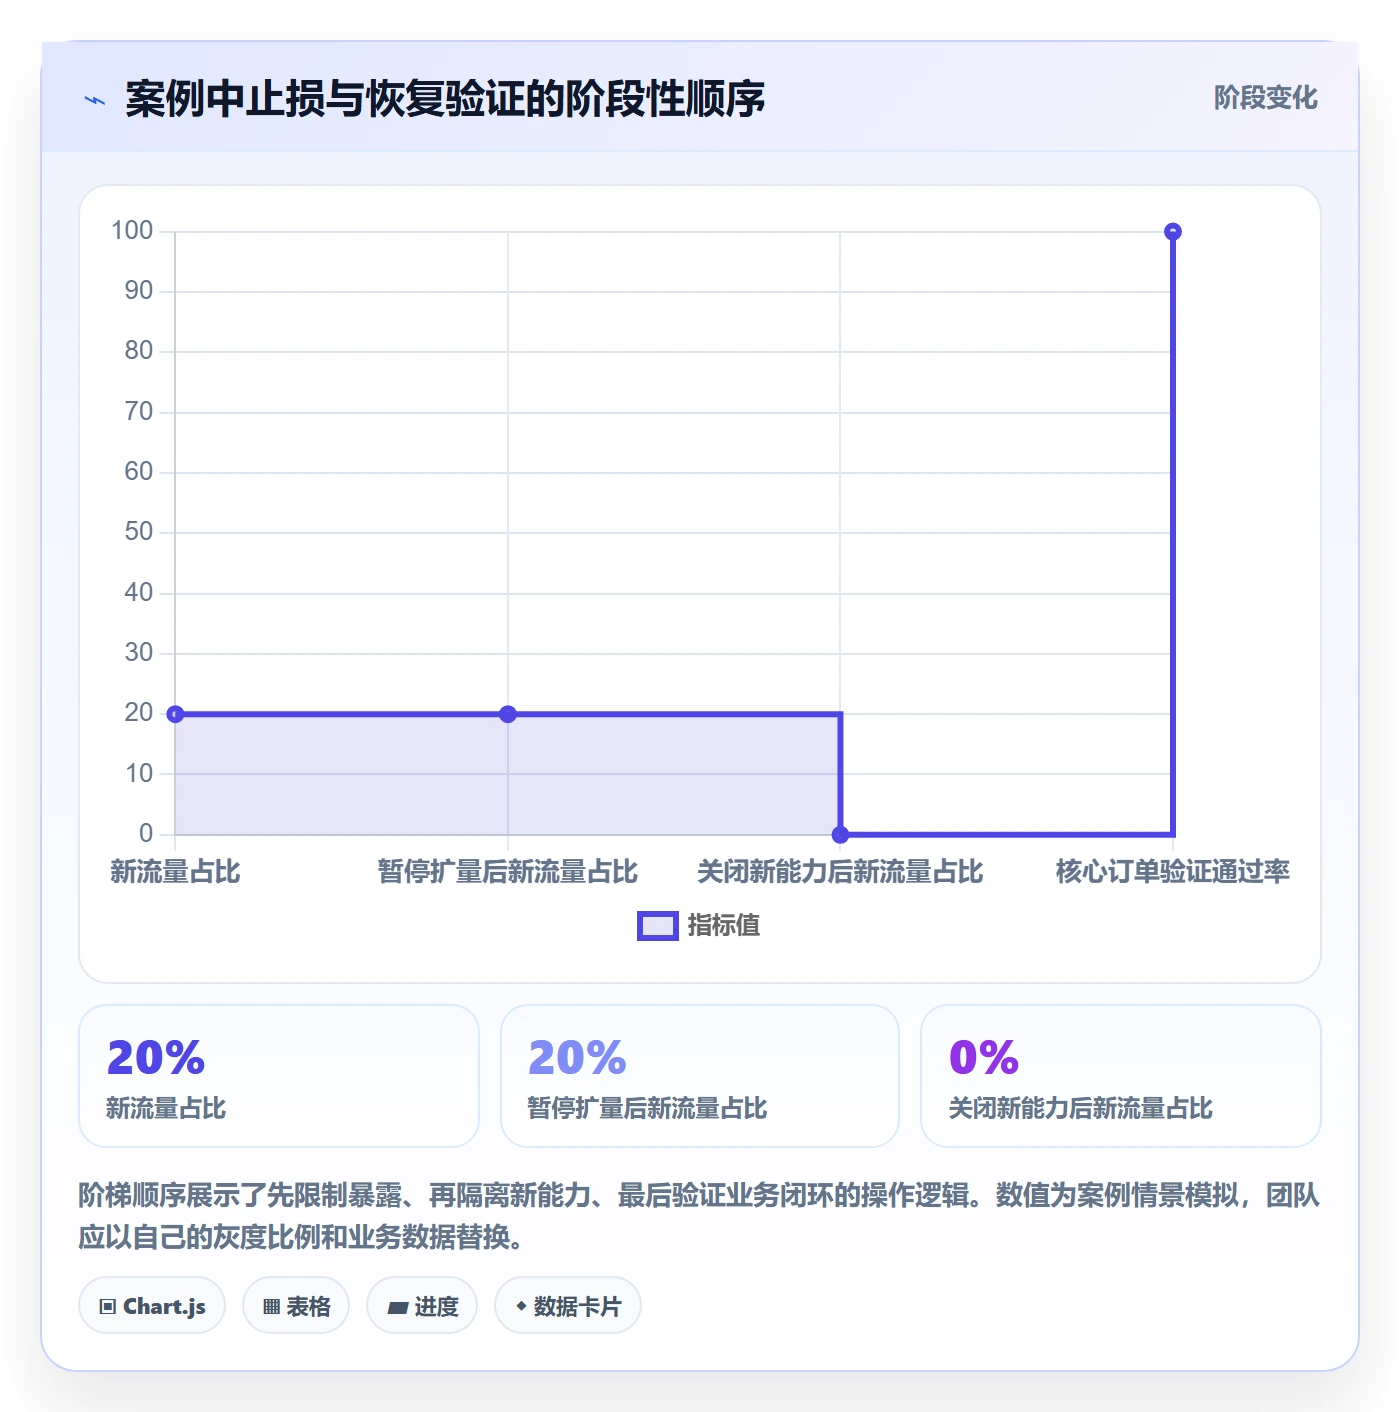Toggle the 指标值 legend item
1400x1412 pixels.
[x=699, y=926]
